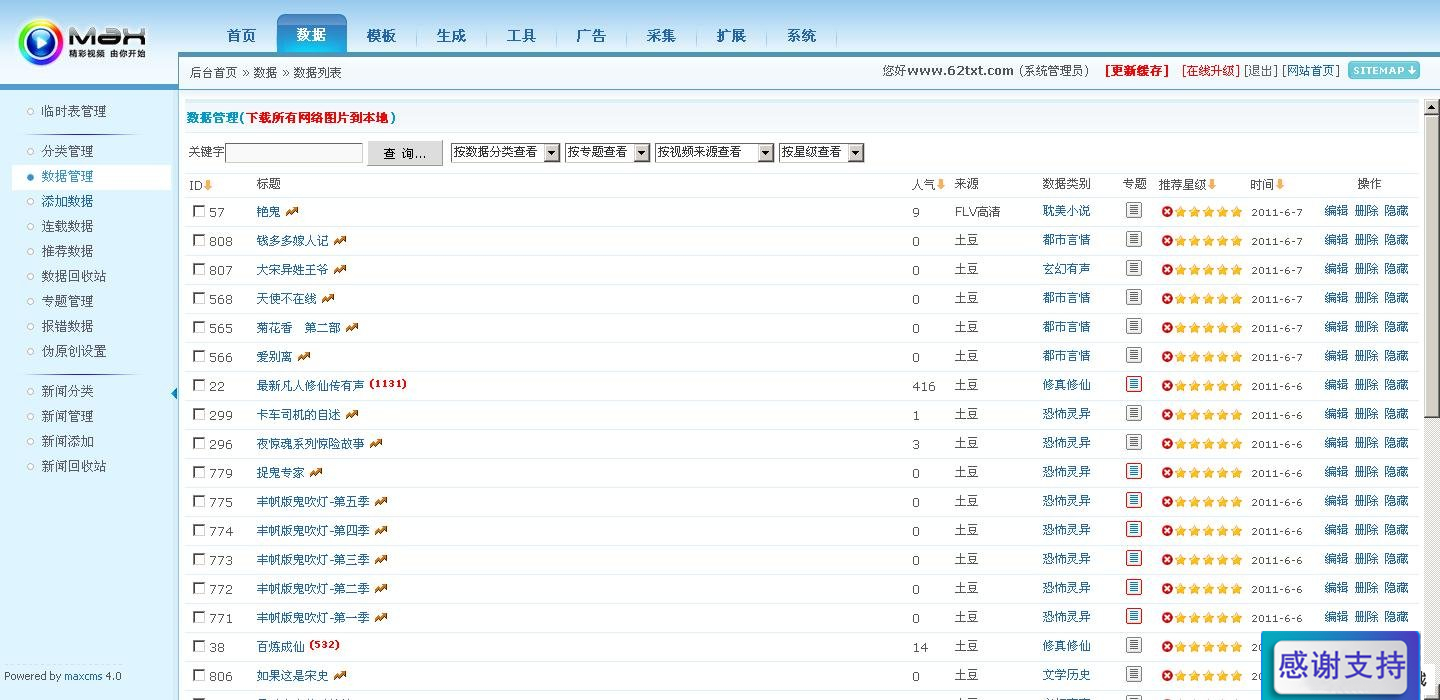The height and width of the screenshot is (700, 1440).
Task: Click the chart icon next to 夜惊魂系列惊险故事
Action: click(376, 443)
